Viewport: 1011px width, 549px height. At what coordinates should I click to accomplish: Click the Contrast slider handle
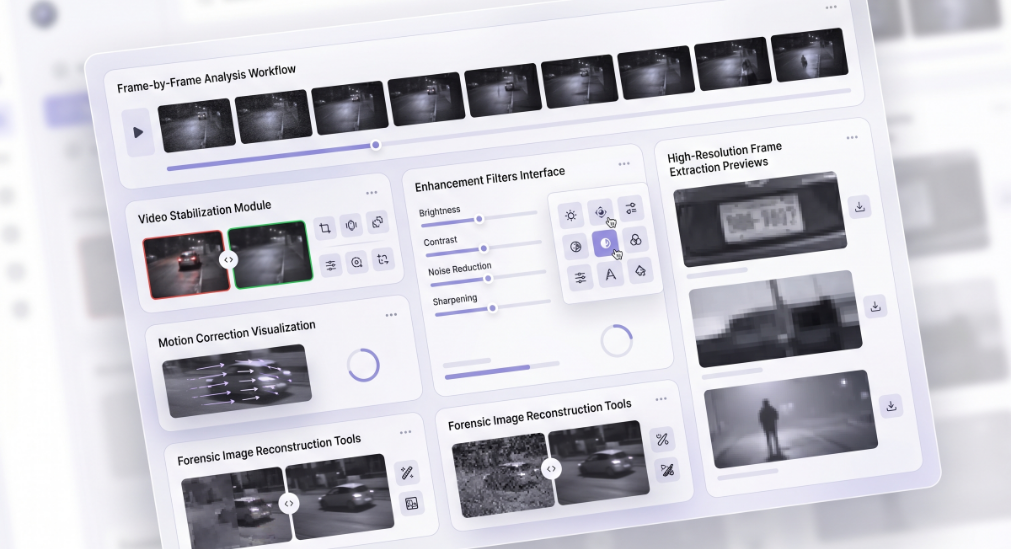pos(484,248)
